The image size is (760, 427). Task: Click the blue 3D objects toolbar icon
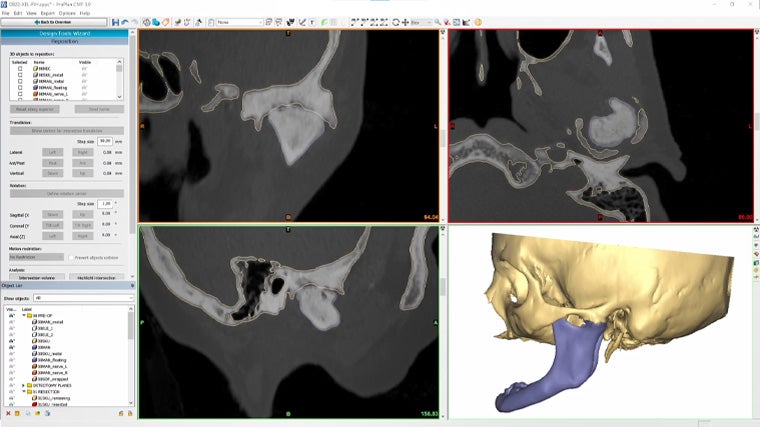click(x=156, y=22)
